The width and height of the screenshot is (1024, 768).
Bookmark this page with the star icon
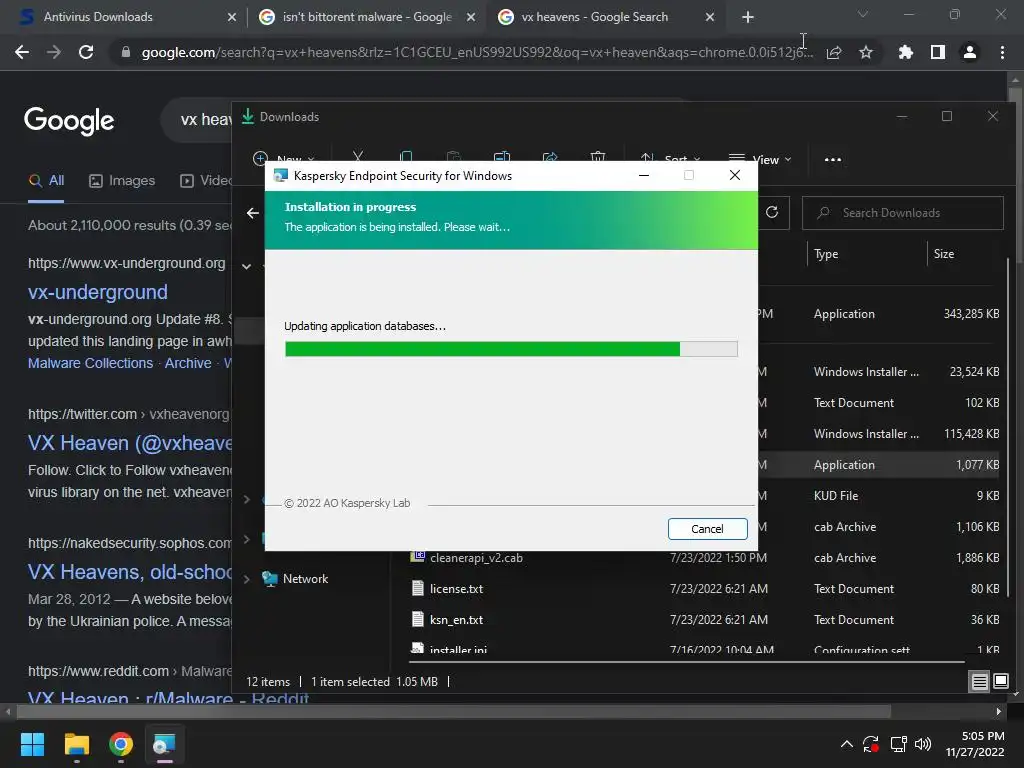tap(866, 52)
